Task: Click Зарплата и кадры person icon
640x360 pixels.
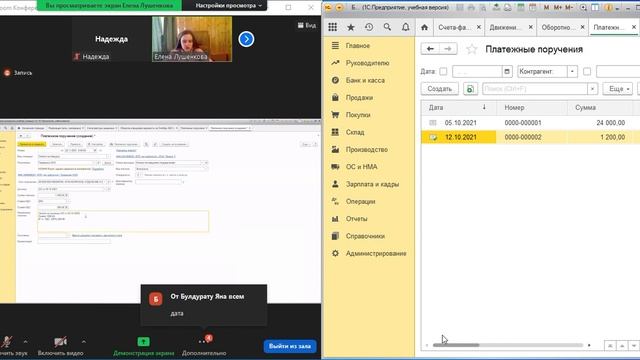Action: pyautogui.click(x=335, y=184)
